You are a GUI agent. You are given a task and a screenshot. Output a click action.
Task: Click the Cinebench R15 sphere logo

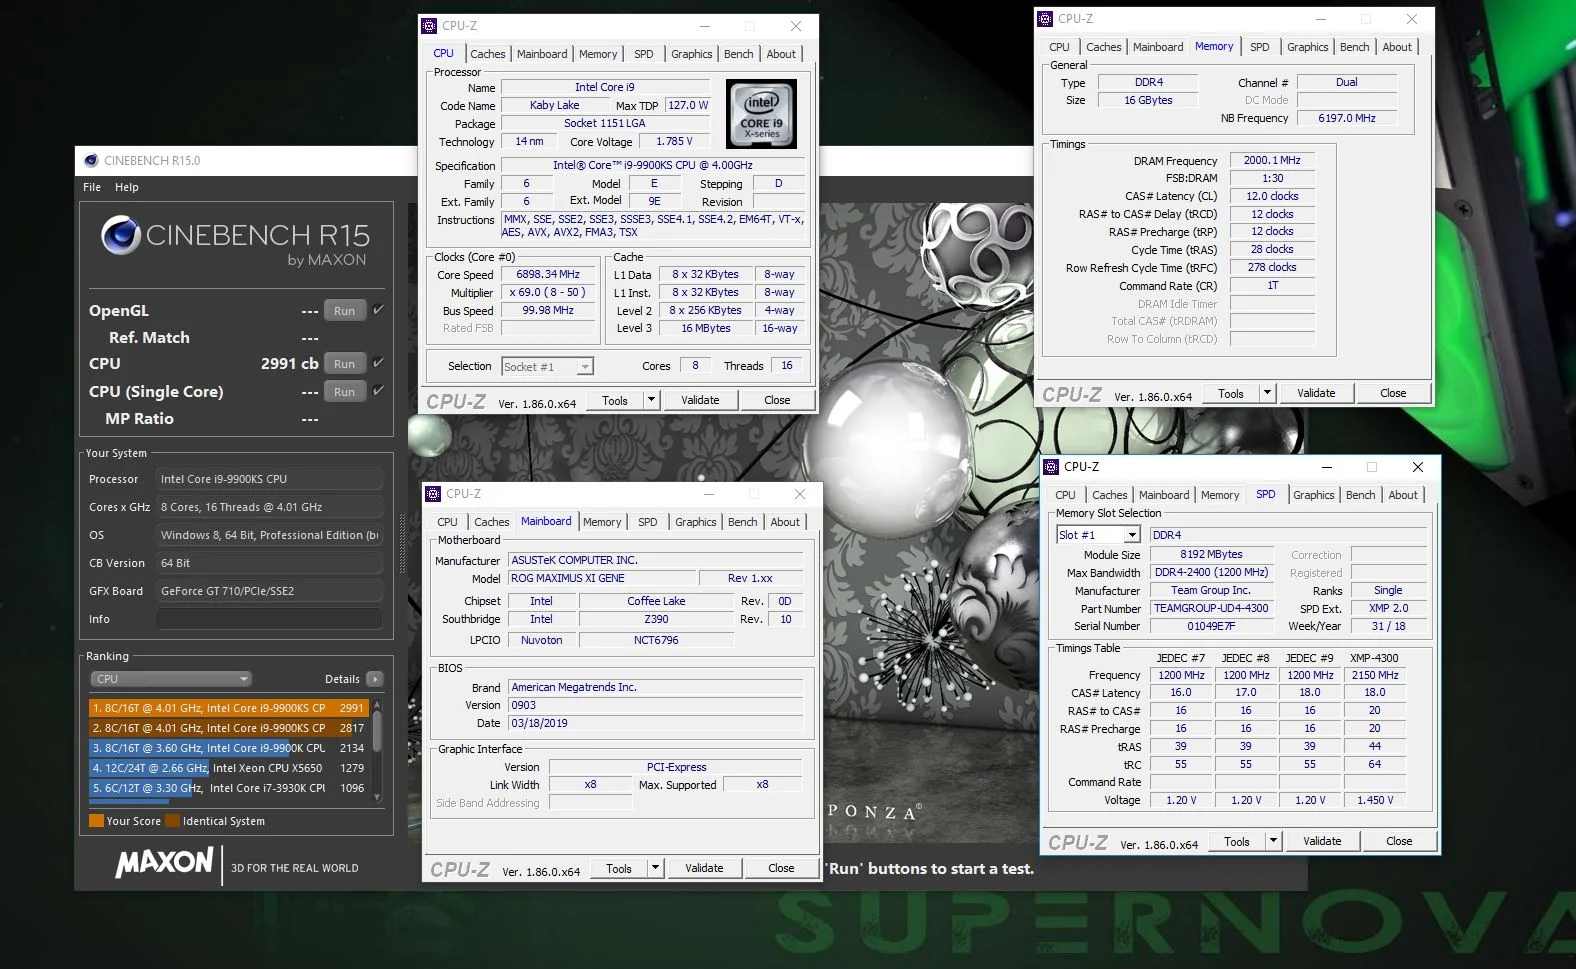point(121,235)
